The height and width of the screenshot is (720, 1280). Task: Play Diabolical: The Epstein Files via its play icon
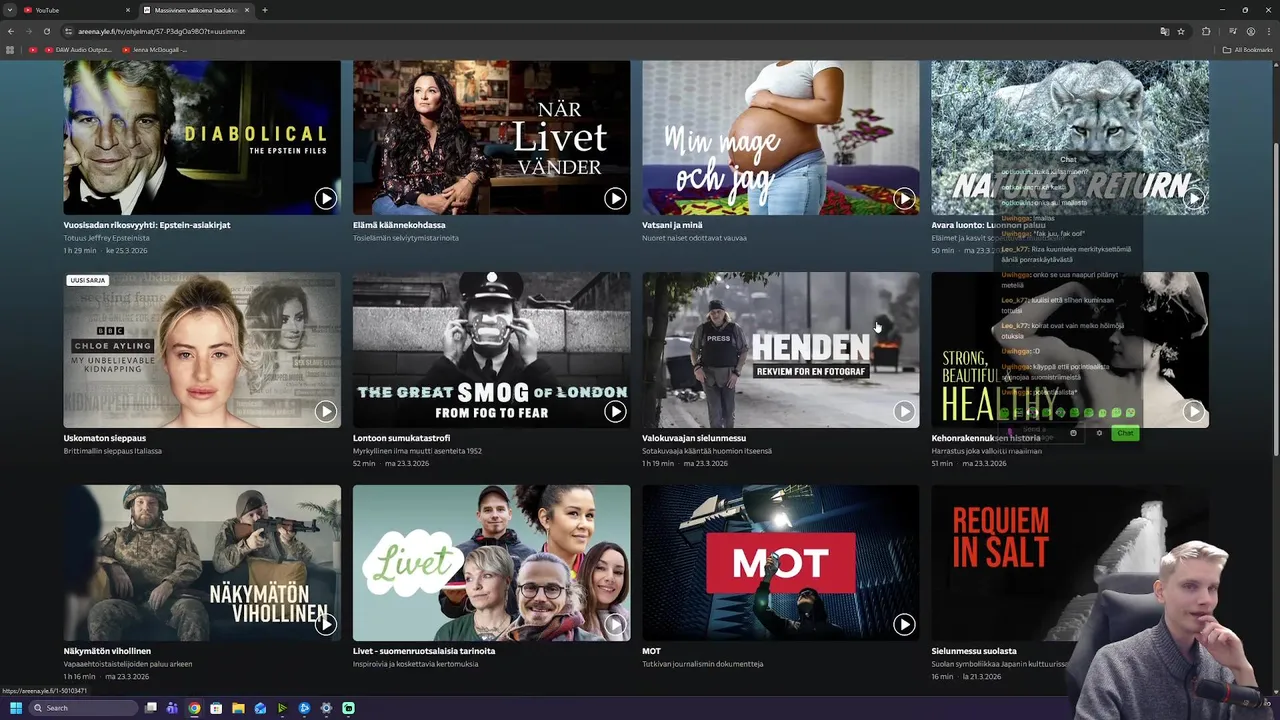coord(325,198)
